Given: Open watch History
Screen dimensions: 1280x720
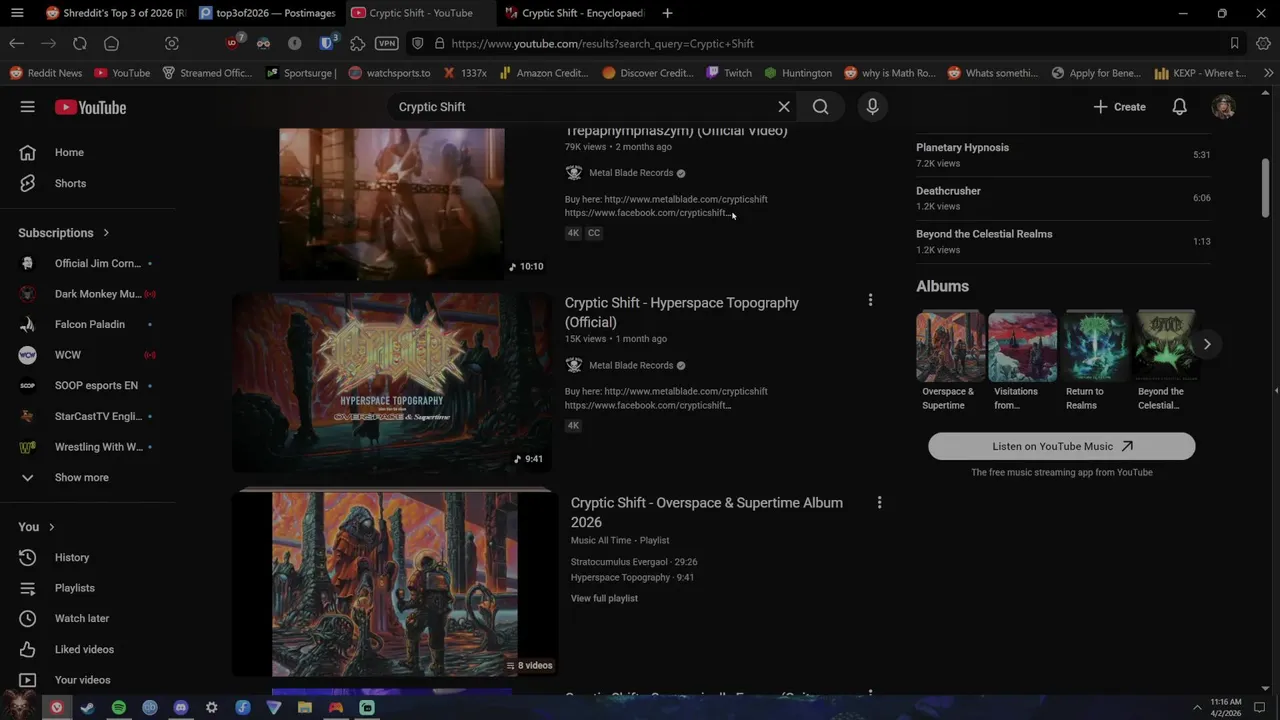Looking at the screenshot, I should click(88, 557).
